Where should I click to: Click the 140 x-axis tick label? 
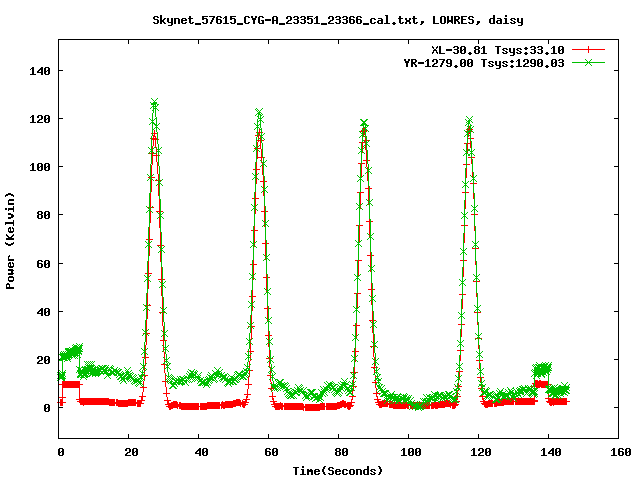pyautogui.click(x=550, y=452)
